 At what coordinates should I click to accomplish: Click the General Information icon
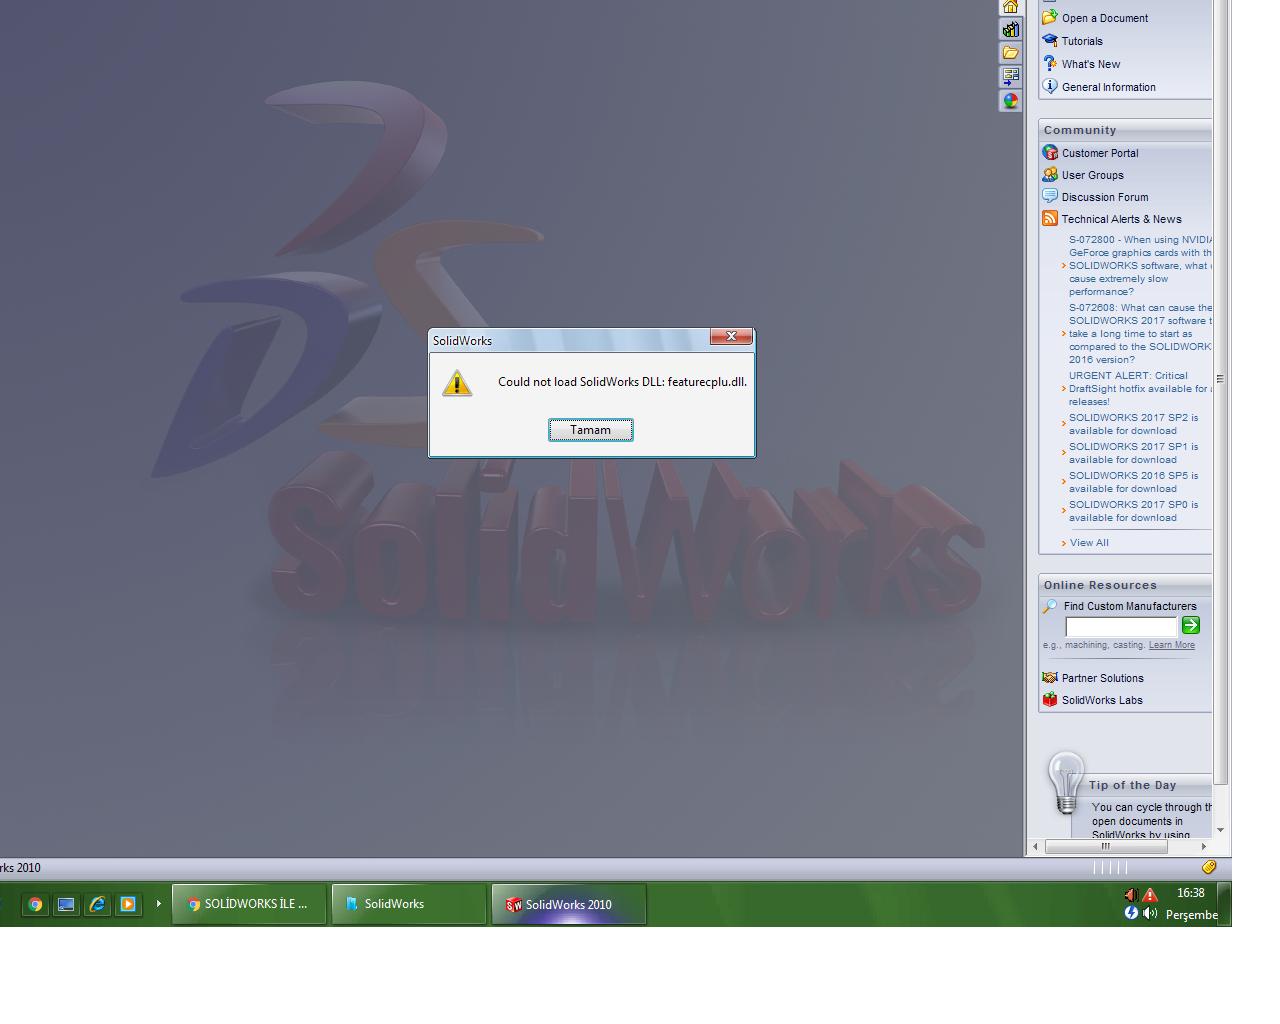(1050, 87)
